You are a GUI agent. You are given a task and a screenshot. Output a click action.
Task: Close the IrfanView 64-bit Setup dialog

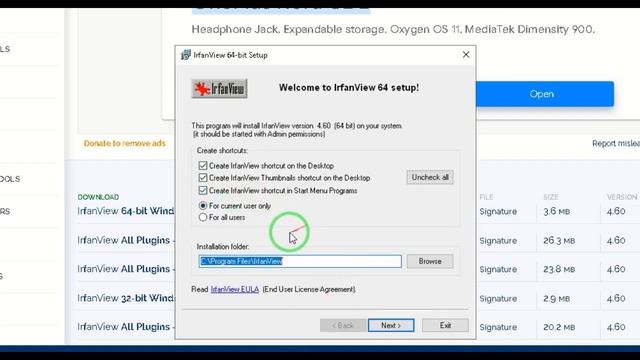click(466, 55)
